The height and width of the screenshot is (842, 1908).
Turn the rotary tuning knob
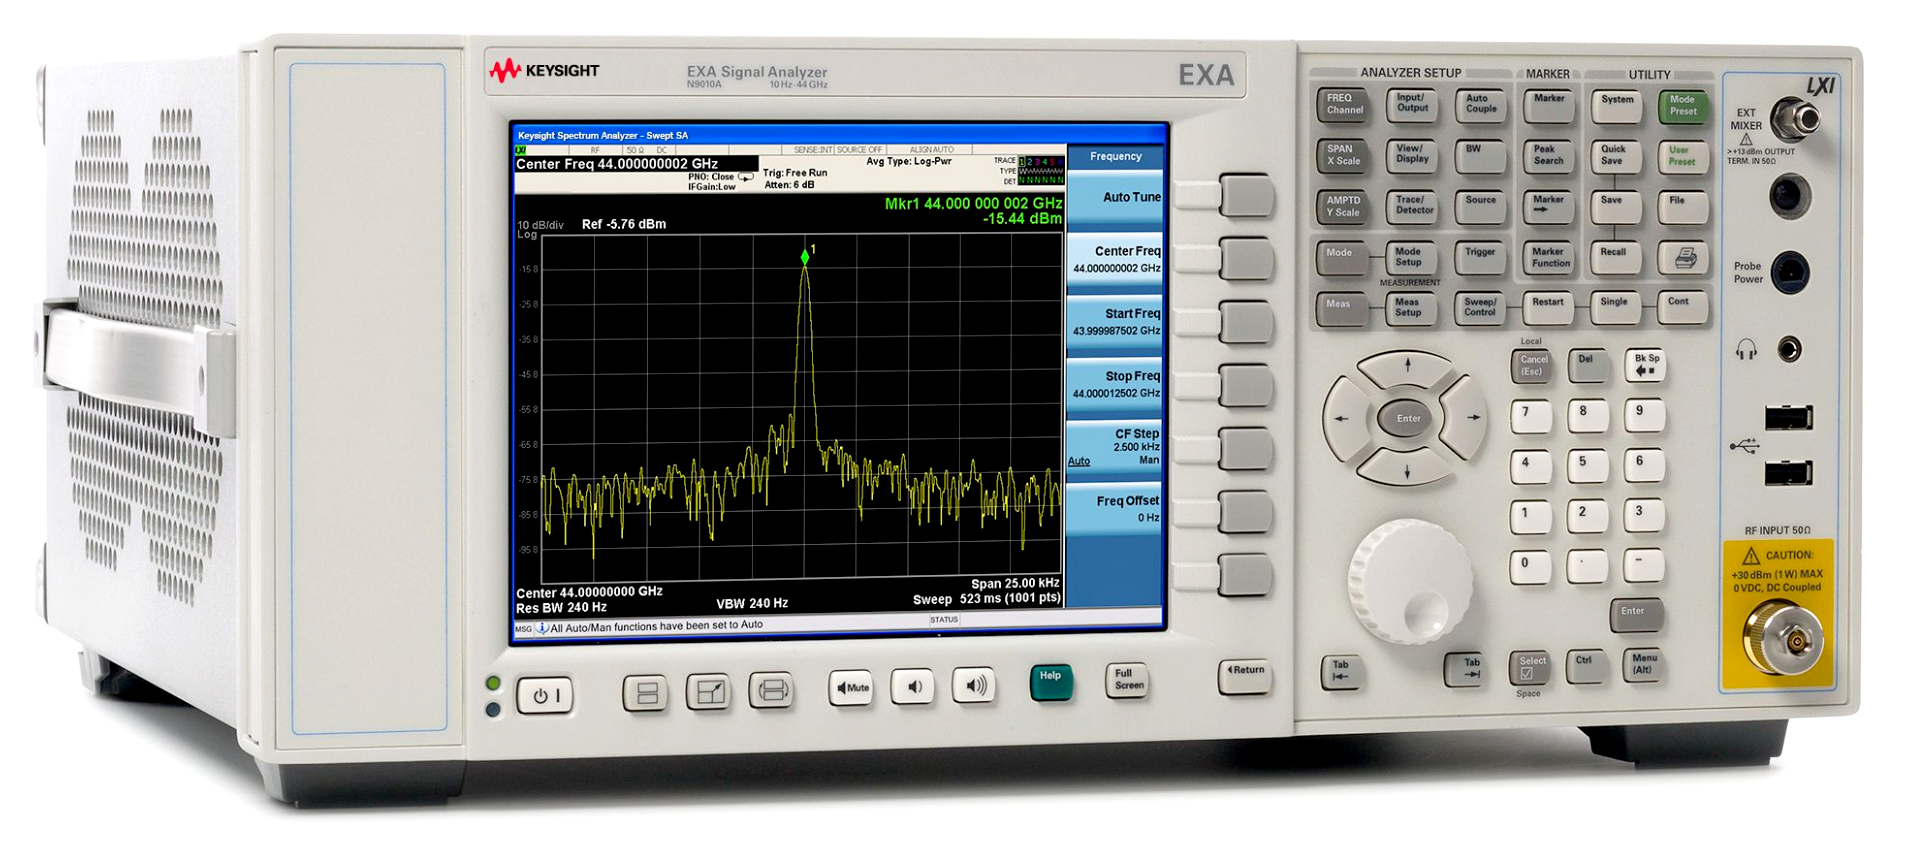1410,581
